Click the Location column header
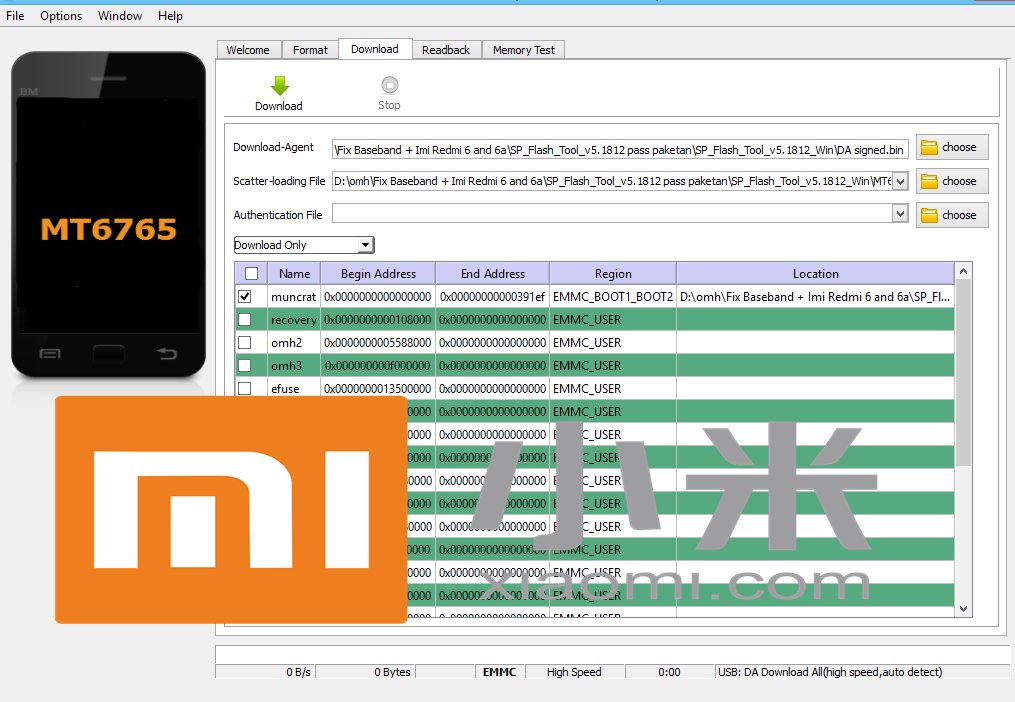 click(816, 273)
